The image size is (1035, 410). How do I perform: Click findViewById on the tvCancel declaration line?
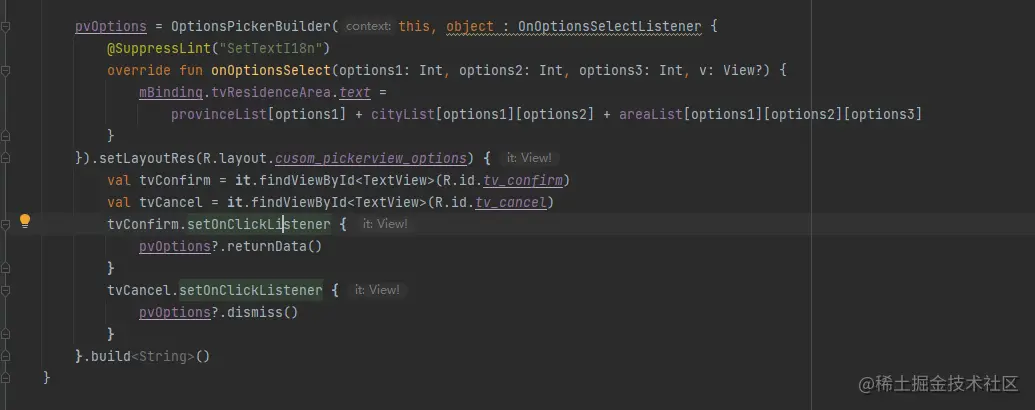[x=299, y=202]
